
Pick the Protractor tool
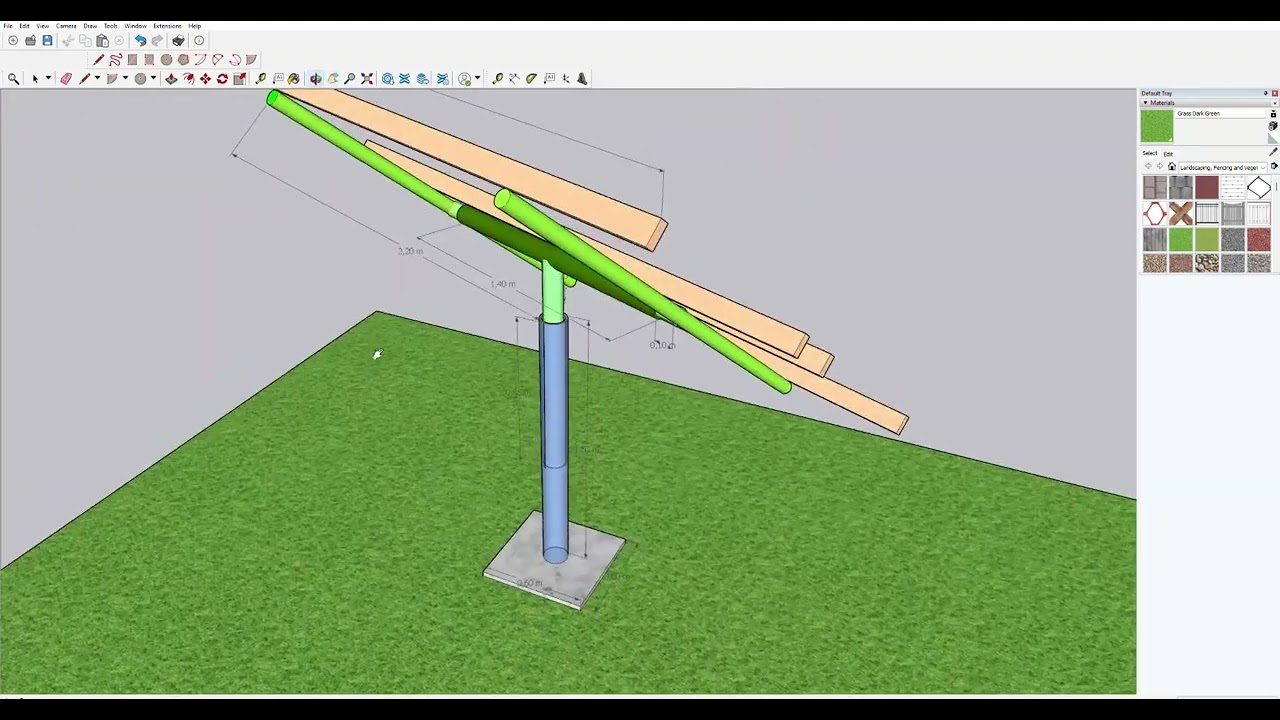531,78
